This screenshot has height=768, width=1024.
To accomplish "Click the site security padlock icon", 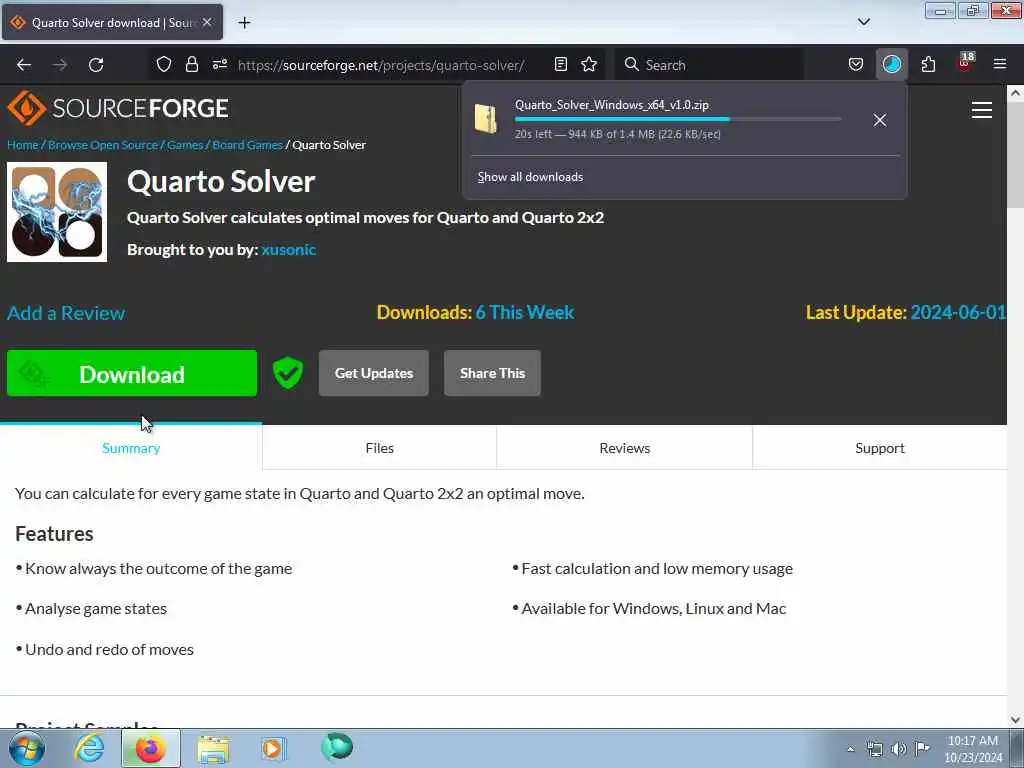I will [x=191, y=64].
